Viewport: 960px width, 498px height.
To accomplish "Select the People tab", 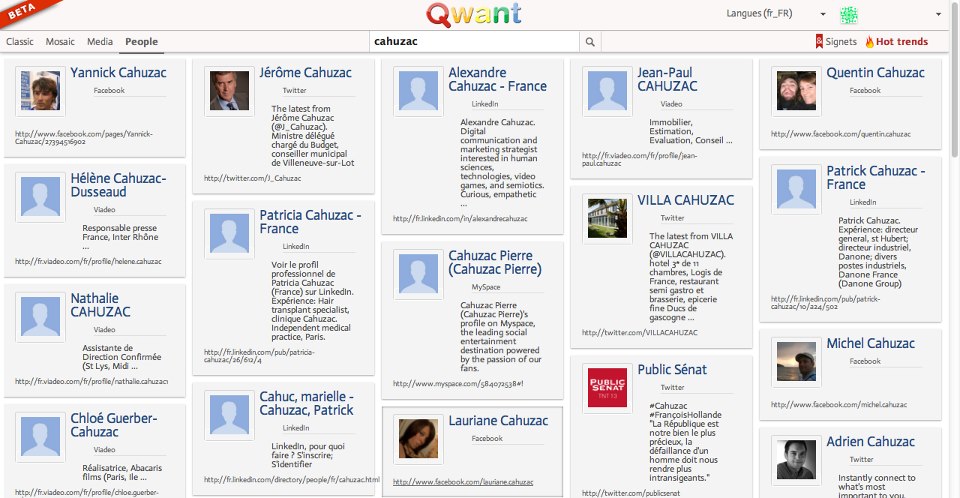I will pyautogui.click(x=141, y=42).
